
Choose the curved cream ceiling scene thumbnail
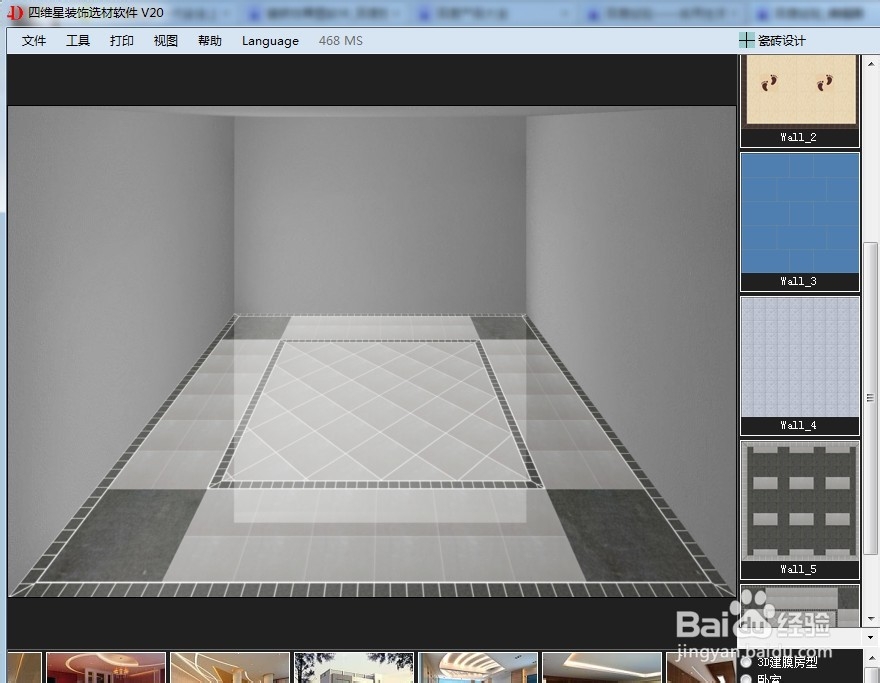pos(230,667)
